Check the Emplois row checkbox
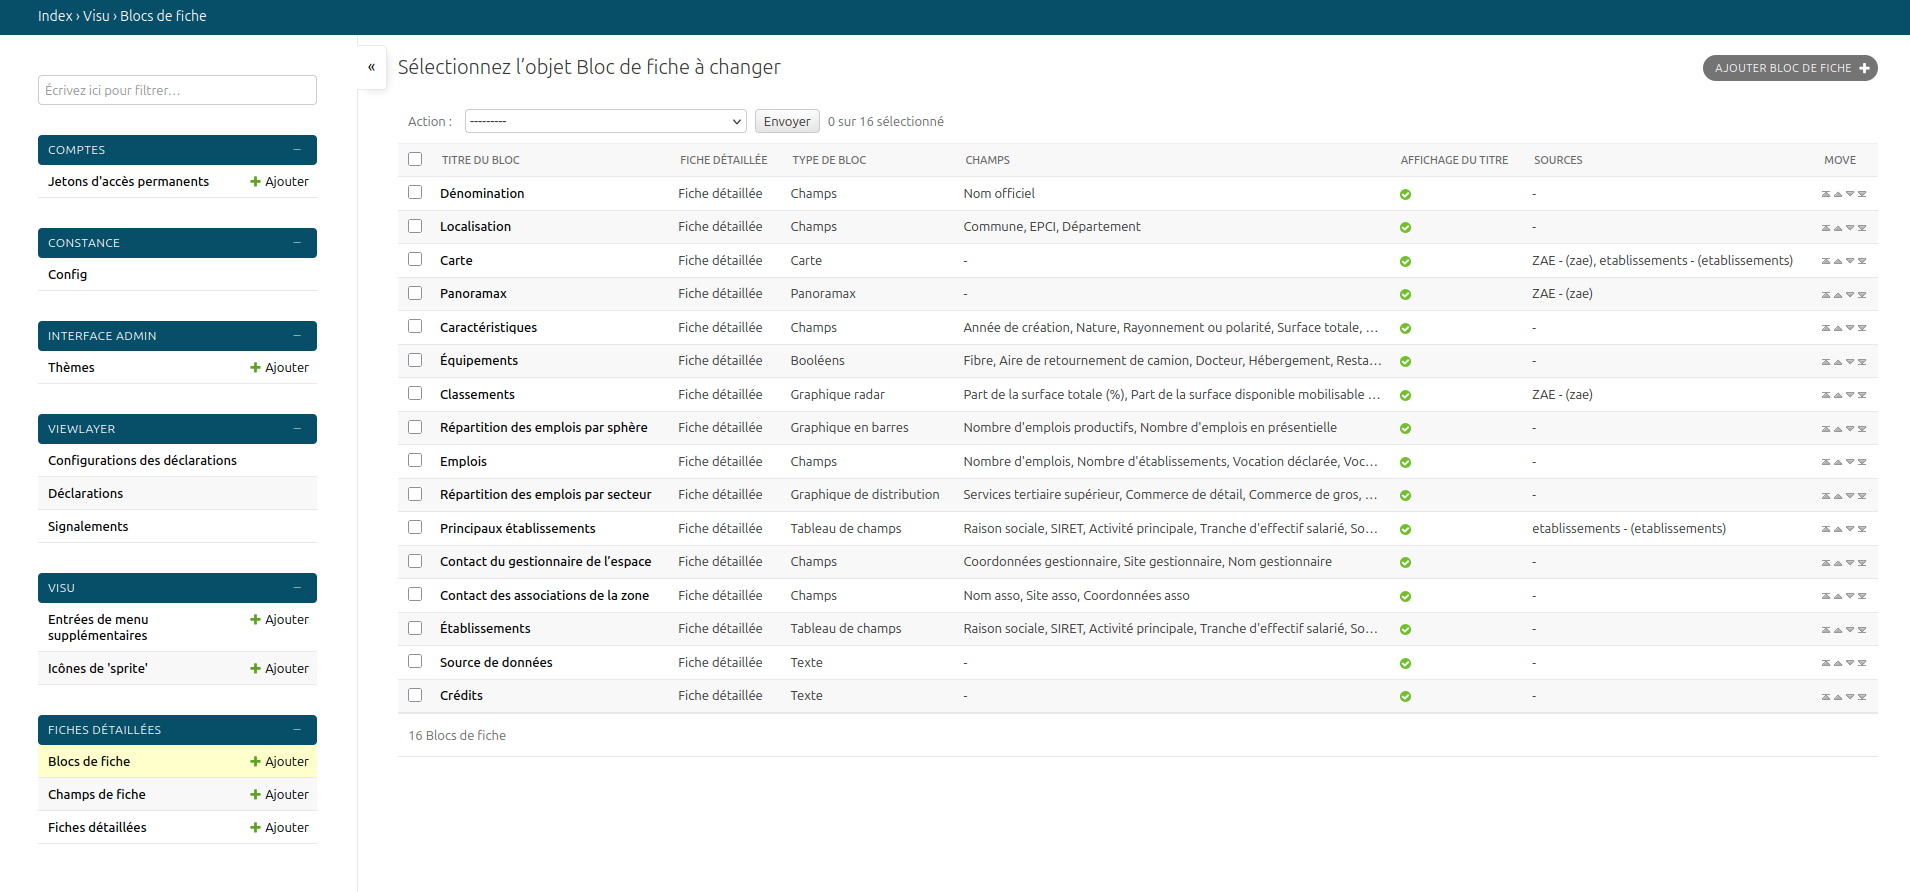Viewport: 1910px width, 892px height. [x=415, y=461]
